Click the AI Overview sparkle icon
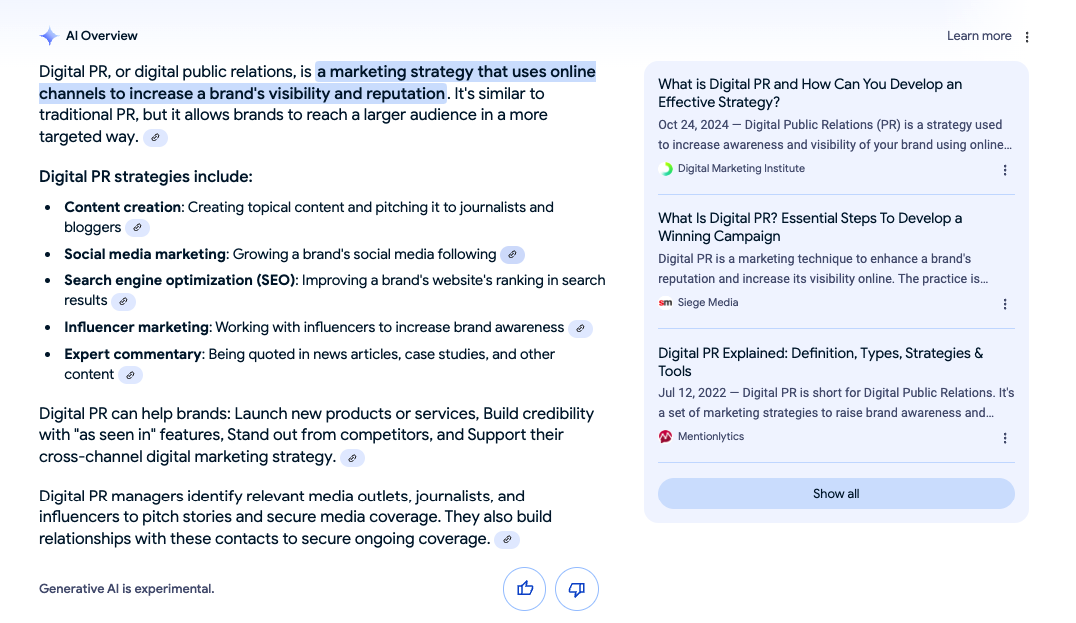This screenshot has height=623, width=1076. click(49, 36)
